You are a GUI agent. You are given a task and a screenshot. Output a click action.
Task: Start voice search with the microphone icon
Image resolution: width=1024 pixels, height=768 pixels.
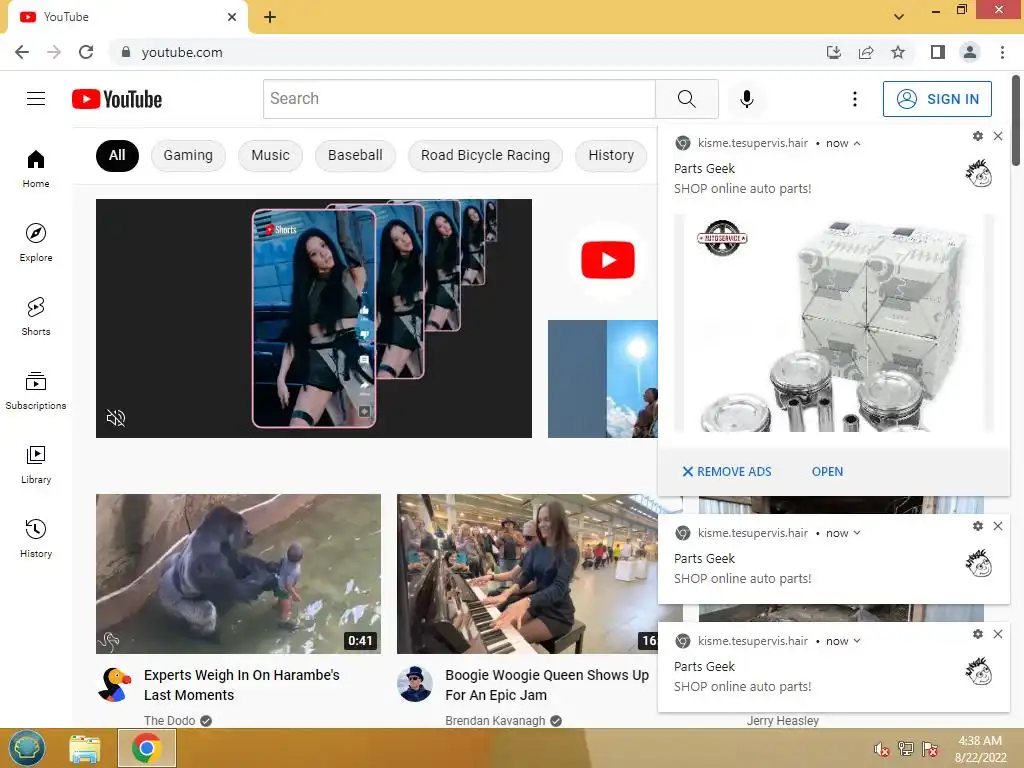[746, 99]
